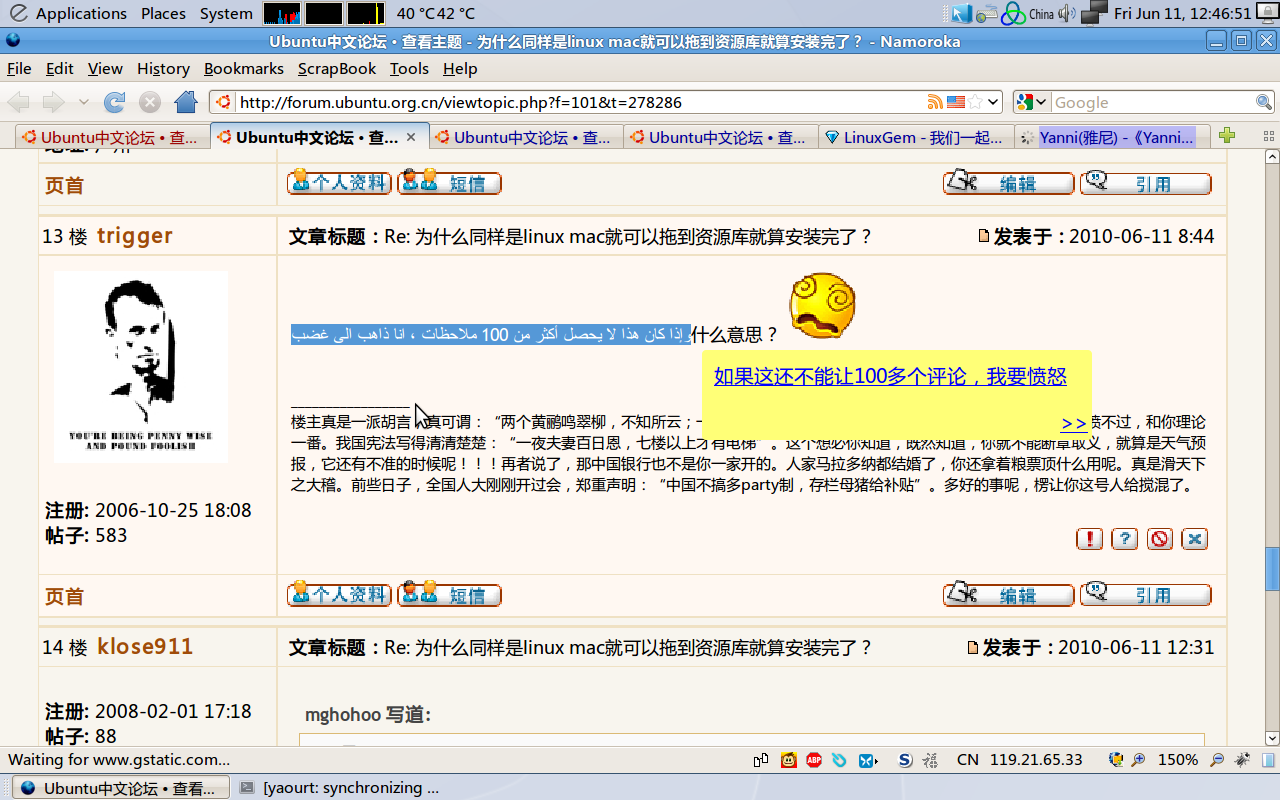Open the Tools menu
Image resolution: width=1280 pixels, height=800 pixels.
tap(409, 68)
